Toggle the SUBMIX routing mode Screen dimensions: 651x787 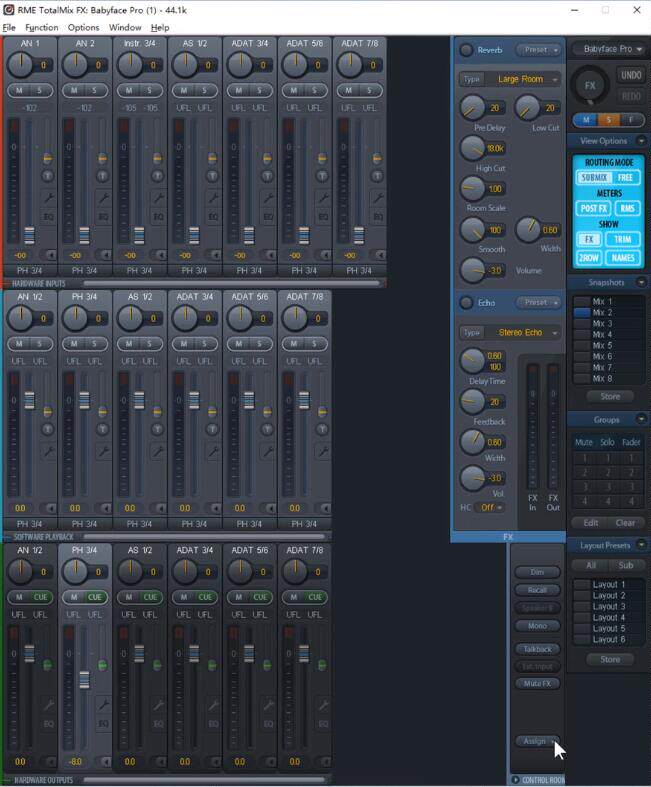click(x=594, y=178)
